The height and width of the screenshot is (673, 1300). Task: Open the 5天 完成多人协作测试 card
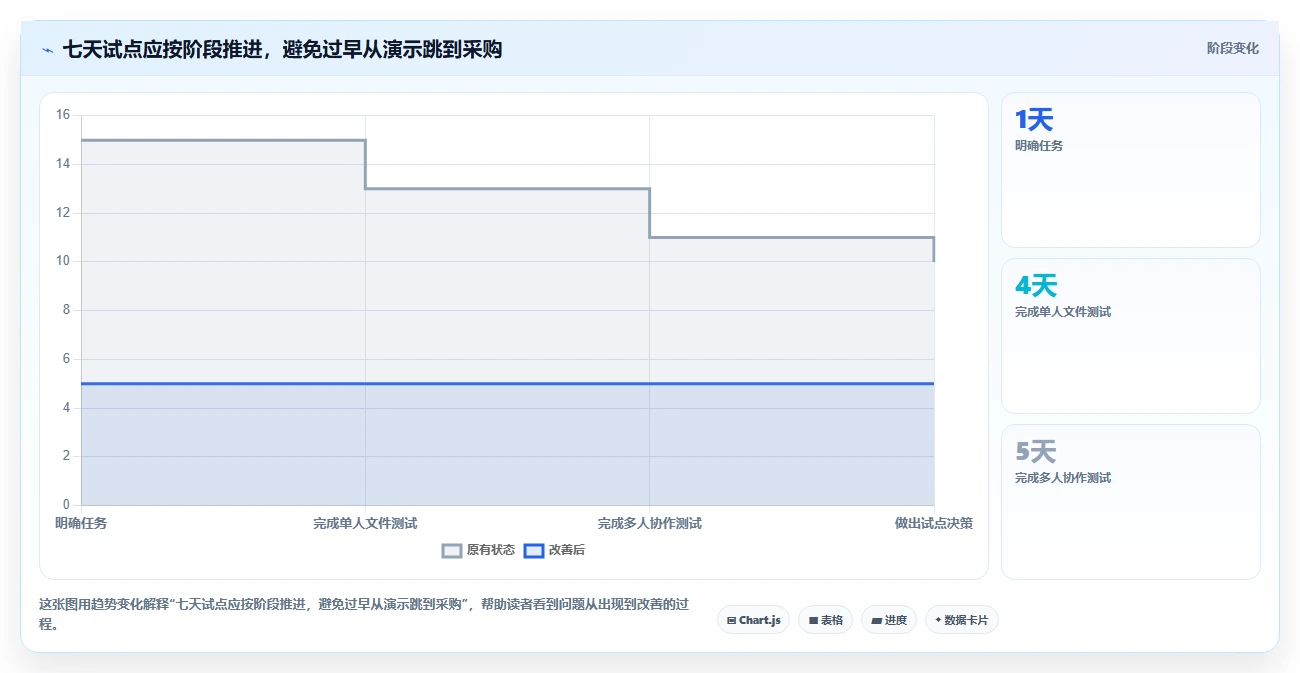pyautogui.click(x=1130, y=502)
